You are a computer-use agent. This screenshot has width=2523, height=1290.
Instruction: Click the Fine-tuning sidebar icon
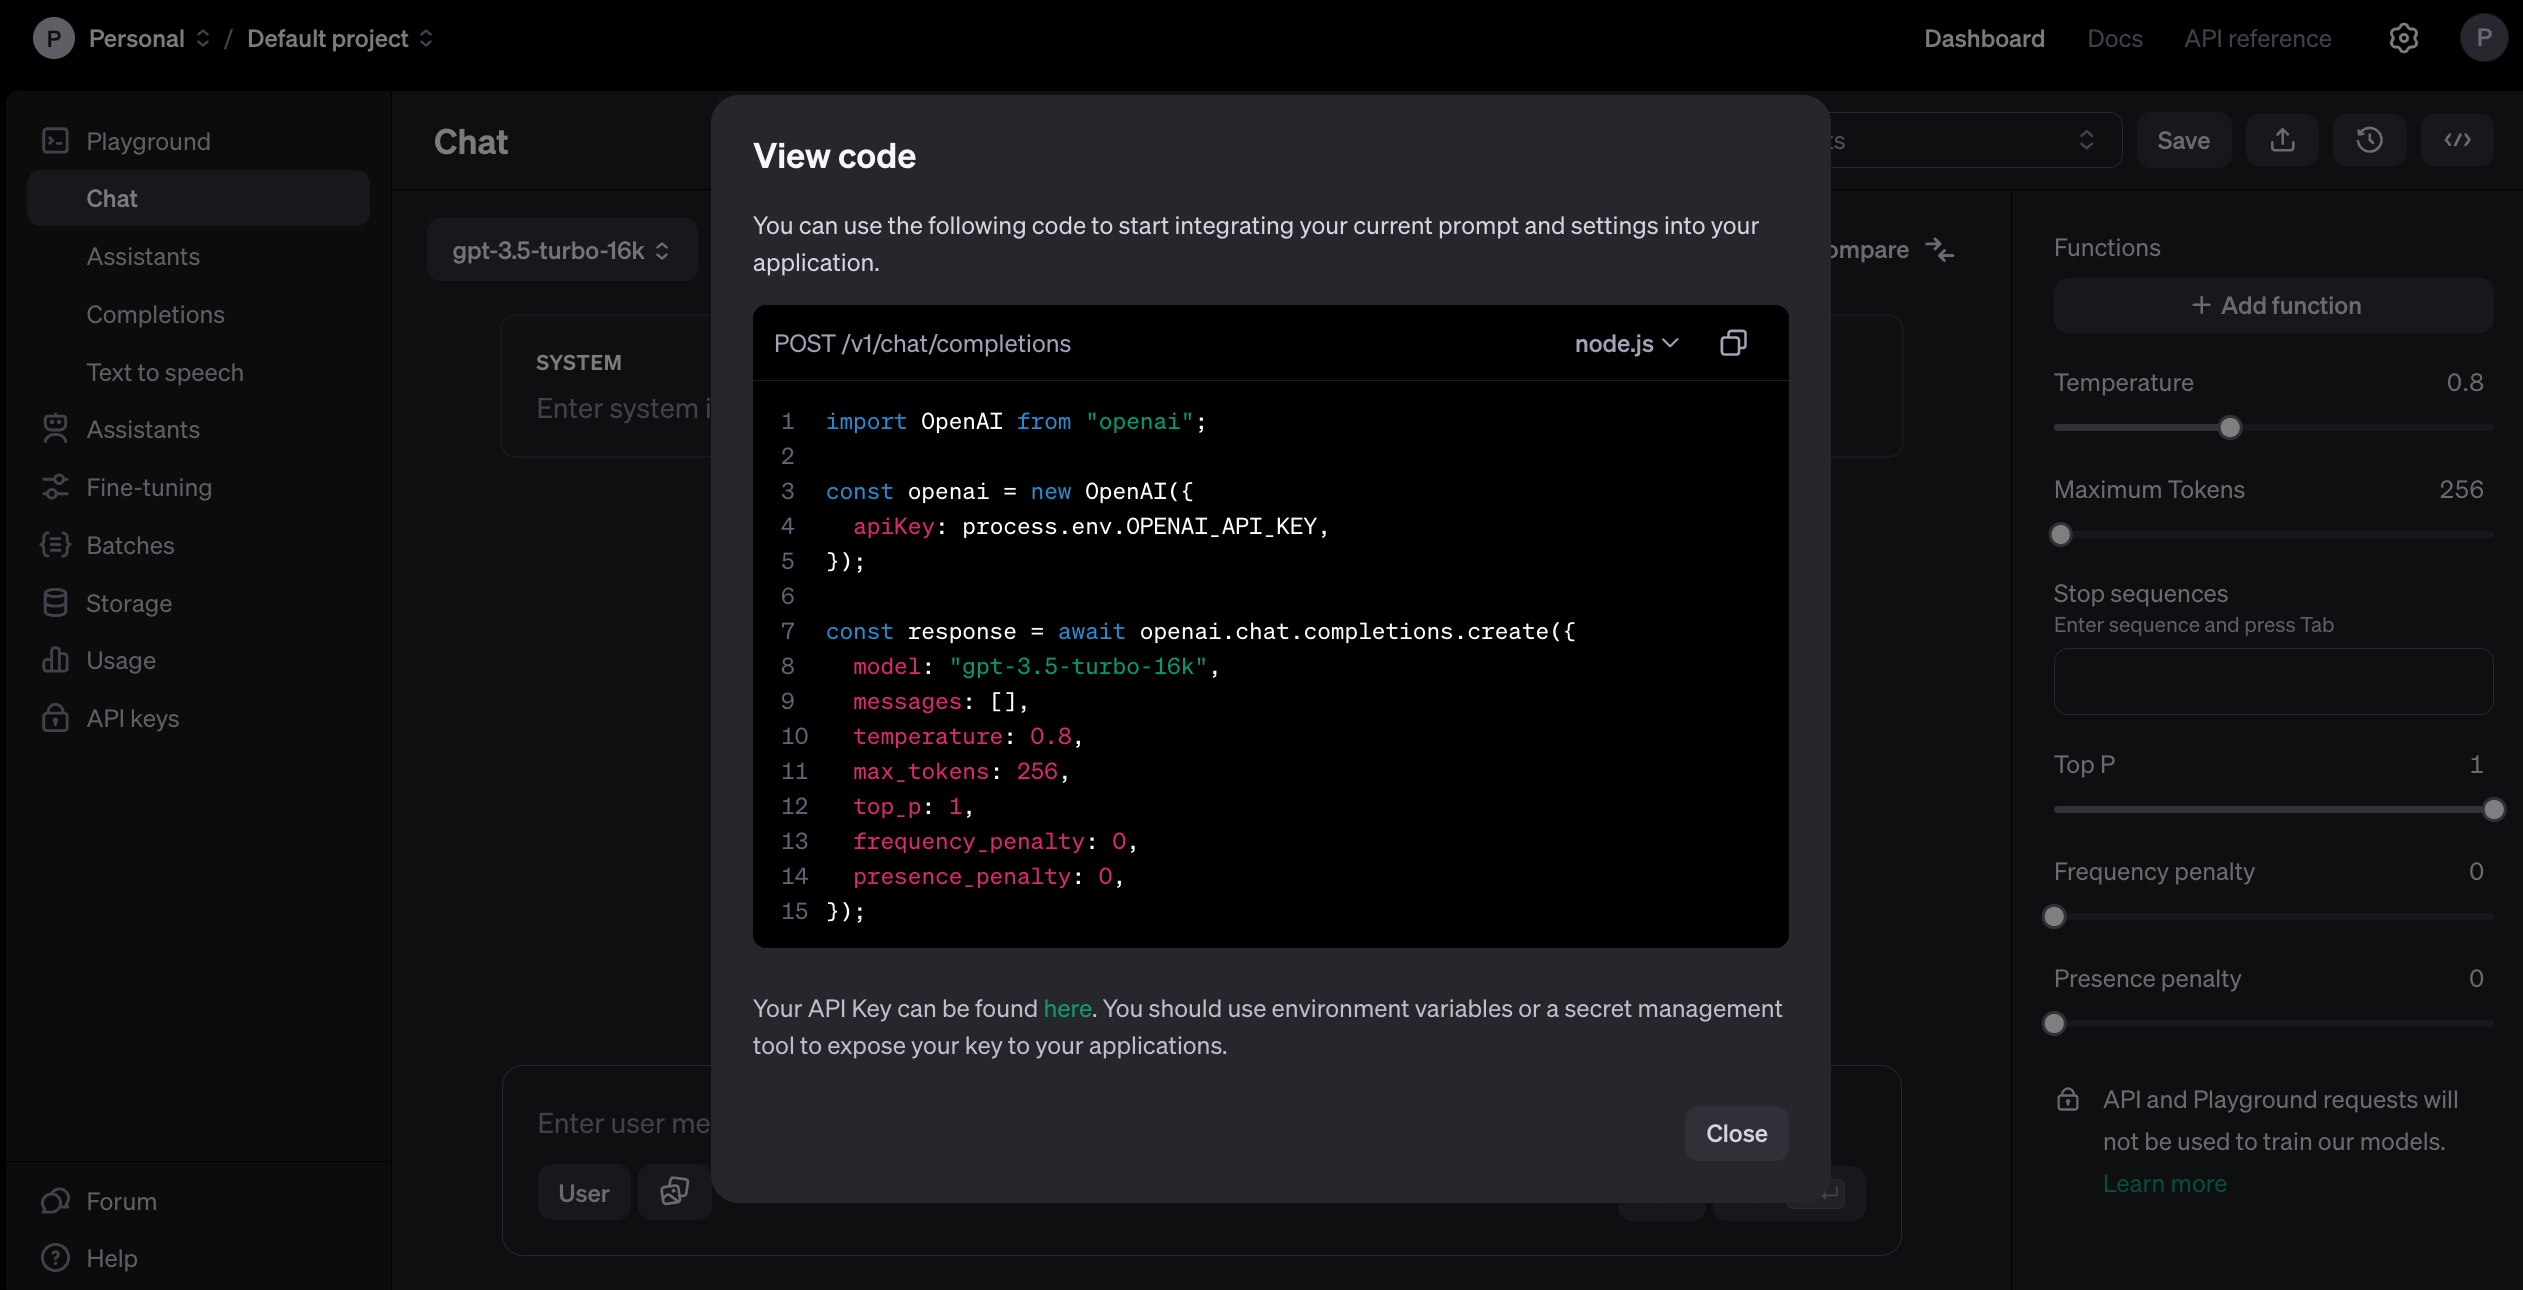[55, 487]
